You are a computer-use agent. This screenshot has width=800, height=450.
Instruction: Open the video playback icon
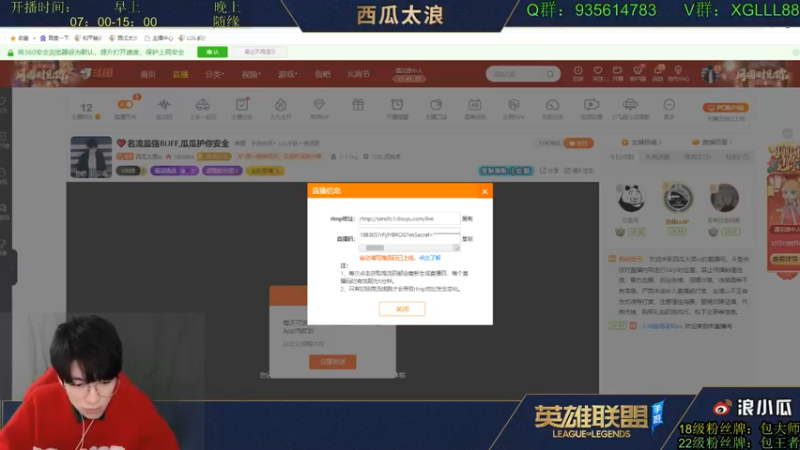pyautogui.click(x=591, y=105)
